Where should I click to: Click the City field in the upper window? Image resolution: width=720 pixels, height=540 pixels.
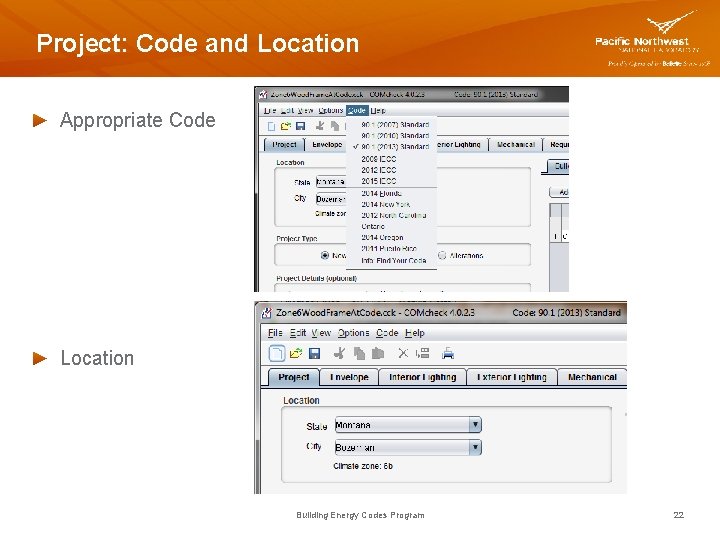coord(331,199)
